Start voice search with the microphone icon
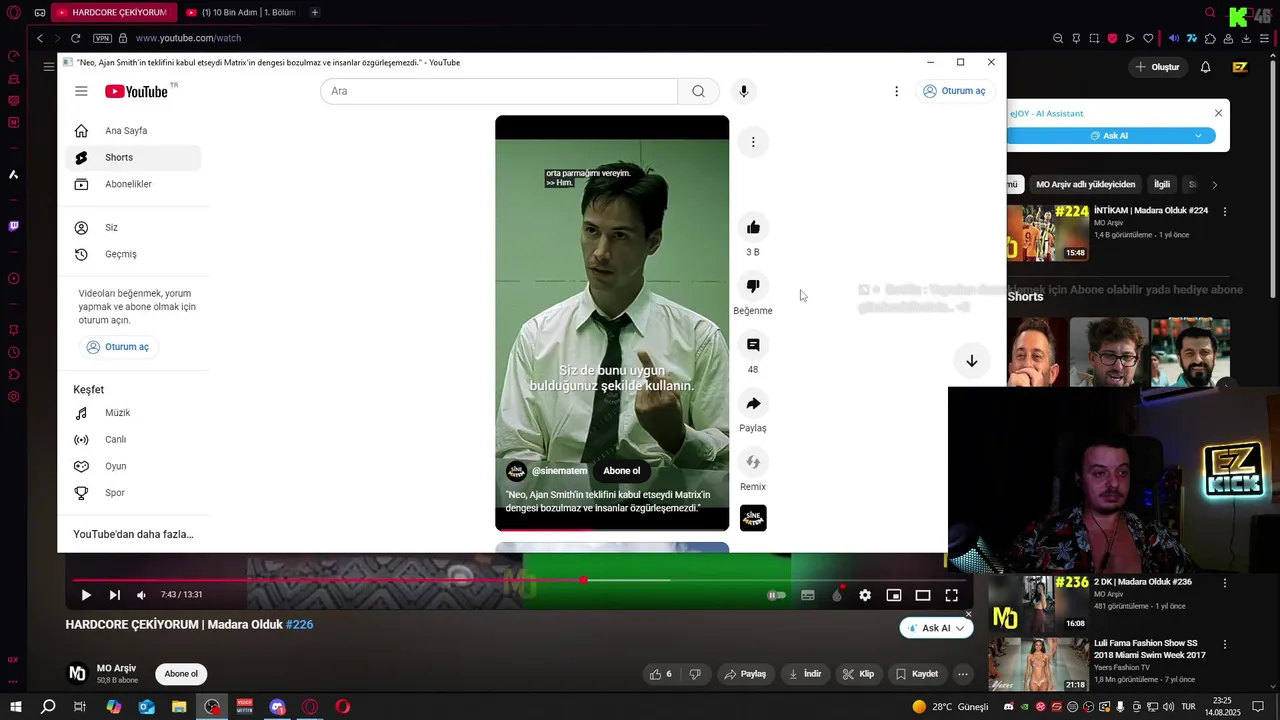This screenshot has height=720, width=1280. point(743,91)
